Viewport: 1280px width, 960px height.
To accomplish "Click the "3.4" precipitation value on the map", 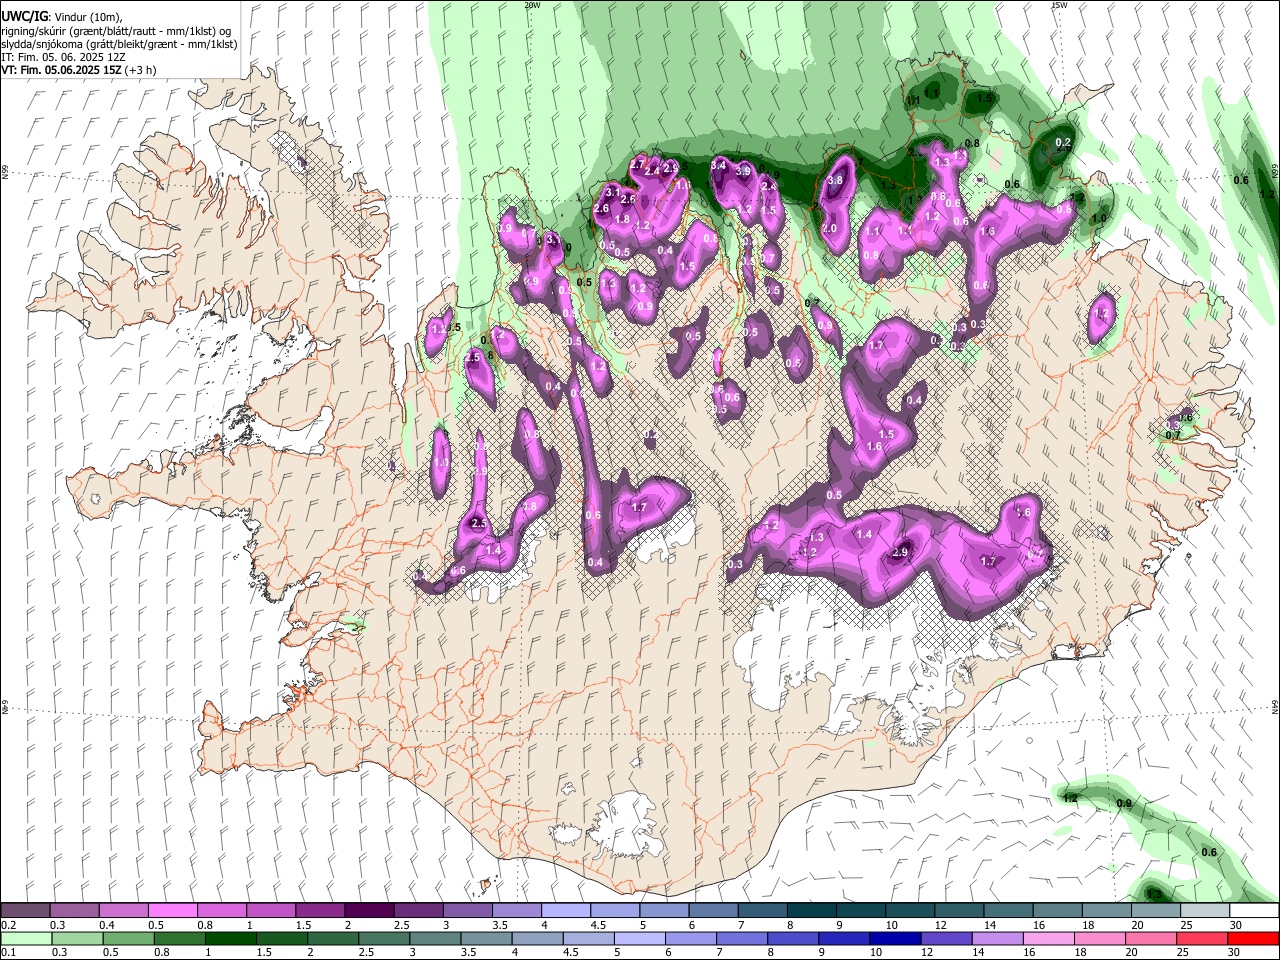I will point(718,165).
